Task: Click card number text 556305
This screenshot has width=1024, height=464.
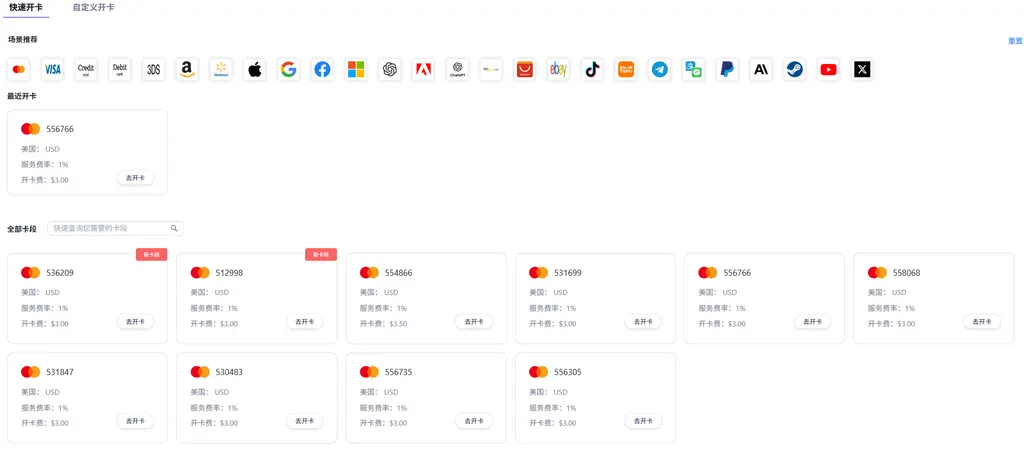Action: click(568, 373)
